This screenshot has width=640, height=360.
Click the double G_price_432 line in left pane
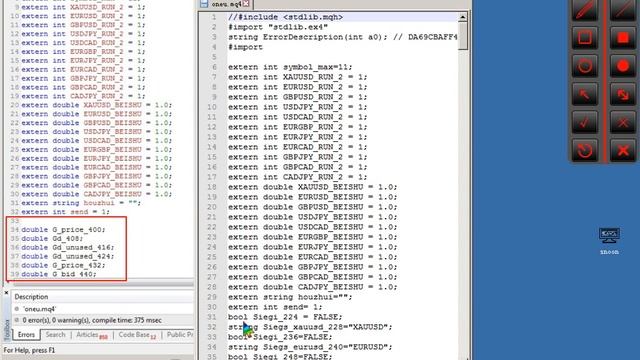tap(63, 265)
